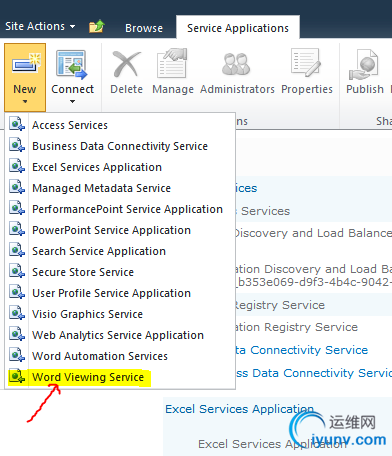
Task: Choose Word Viewing Service menu item
Action: [88, 377]
